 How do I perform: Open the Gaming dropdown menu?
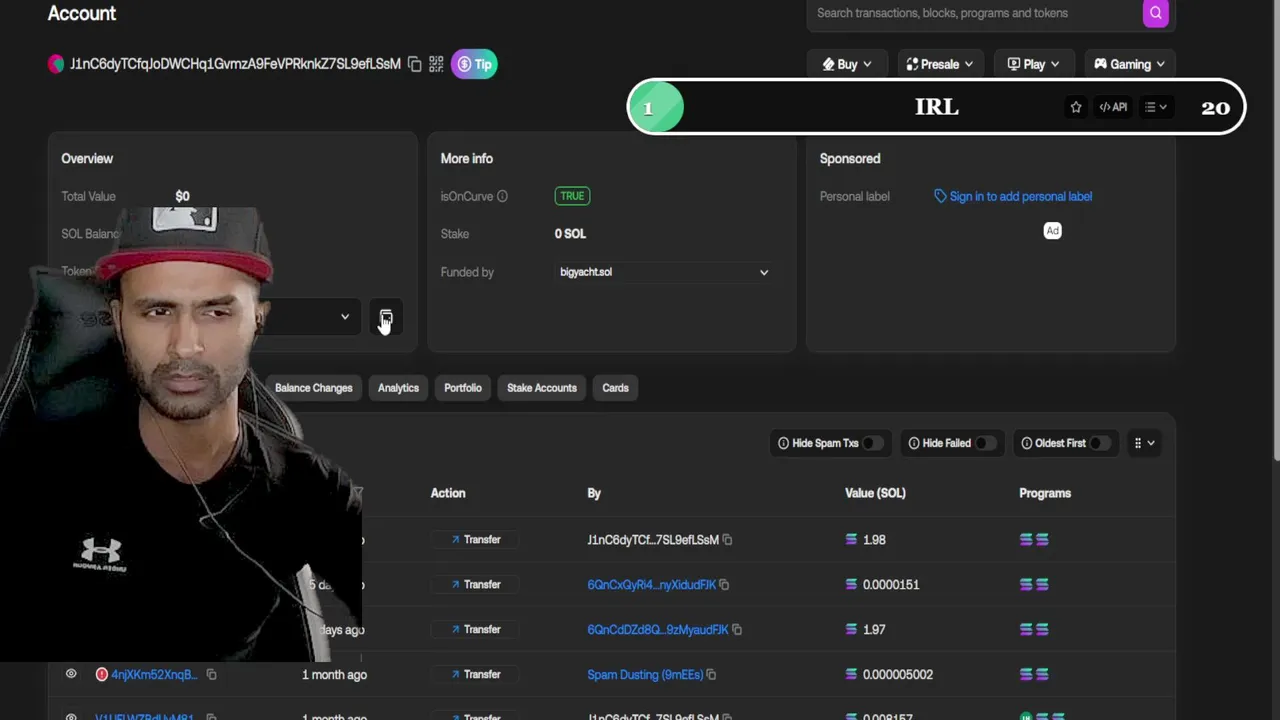1130,64
